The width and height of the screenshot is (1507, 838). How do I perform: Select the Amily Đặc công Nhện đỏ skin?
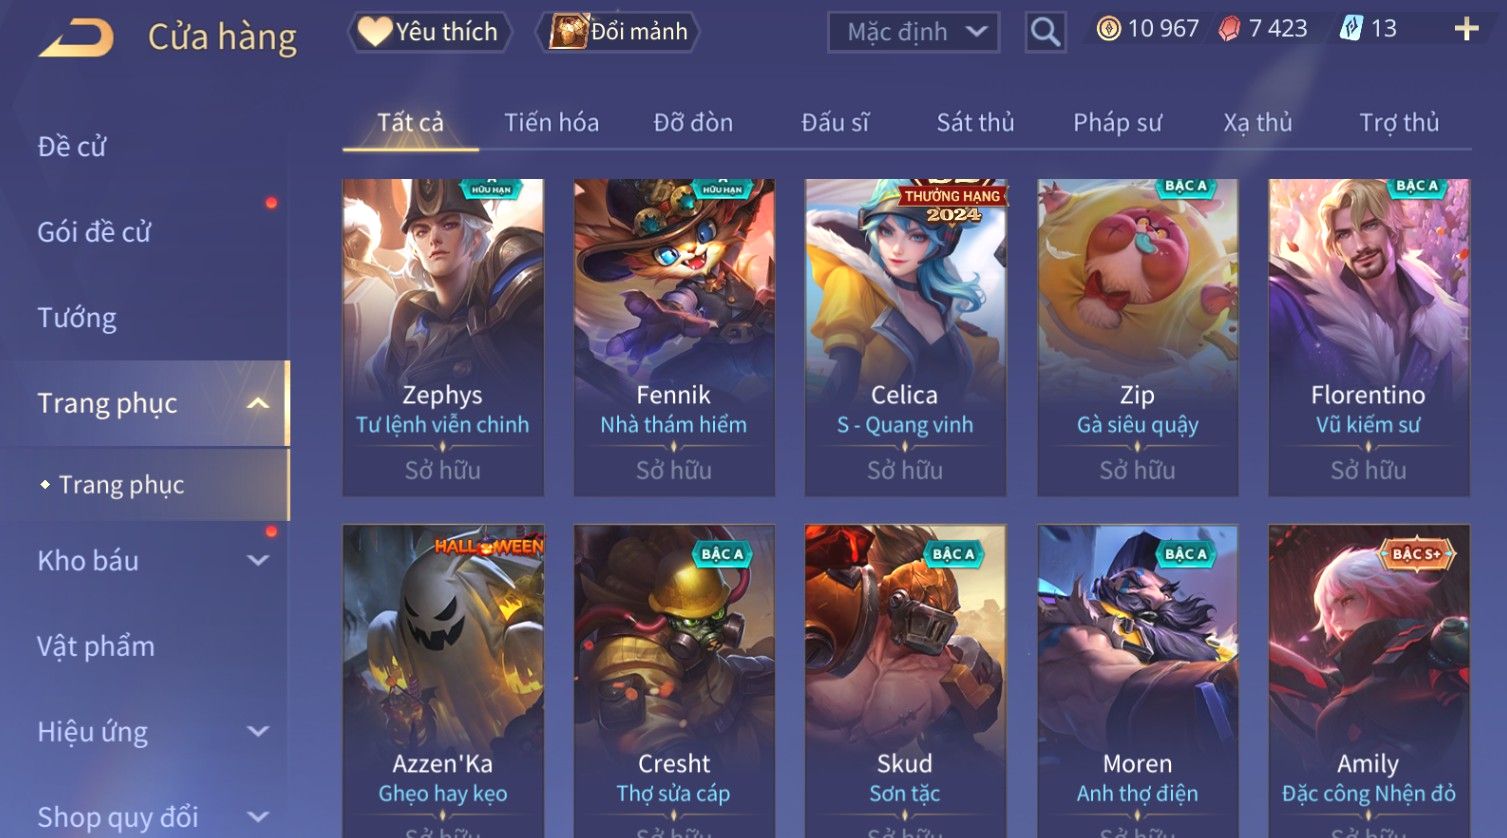pos(1369,681)
